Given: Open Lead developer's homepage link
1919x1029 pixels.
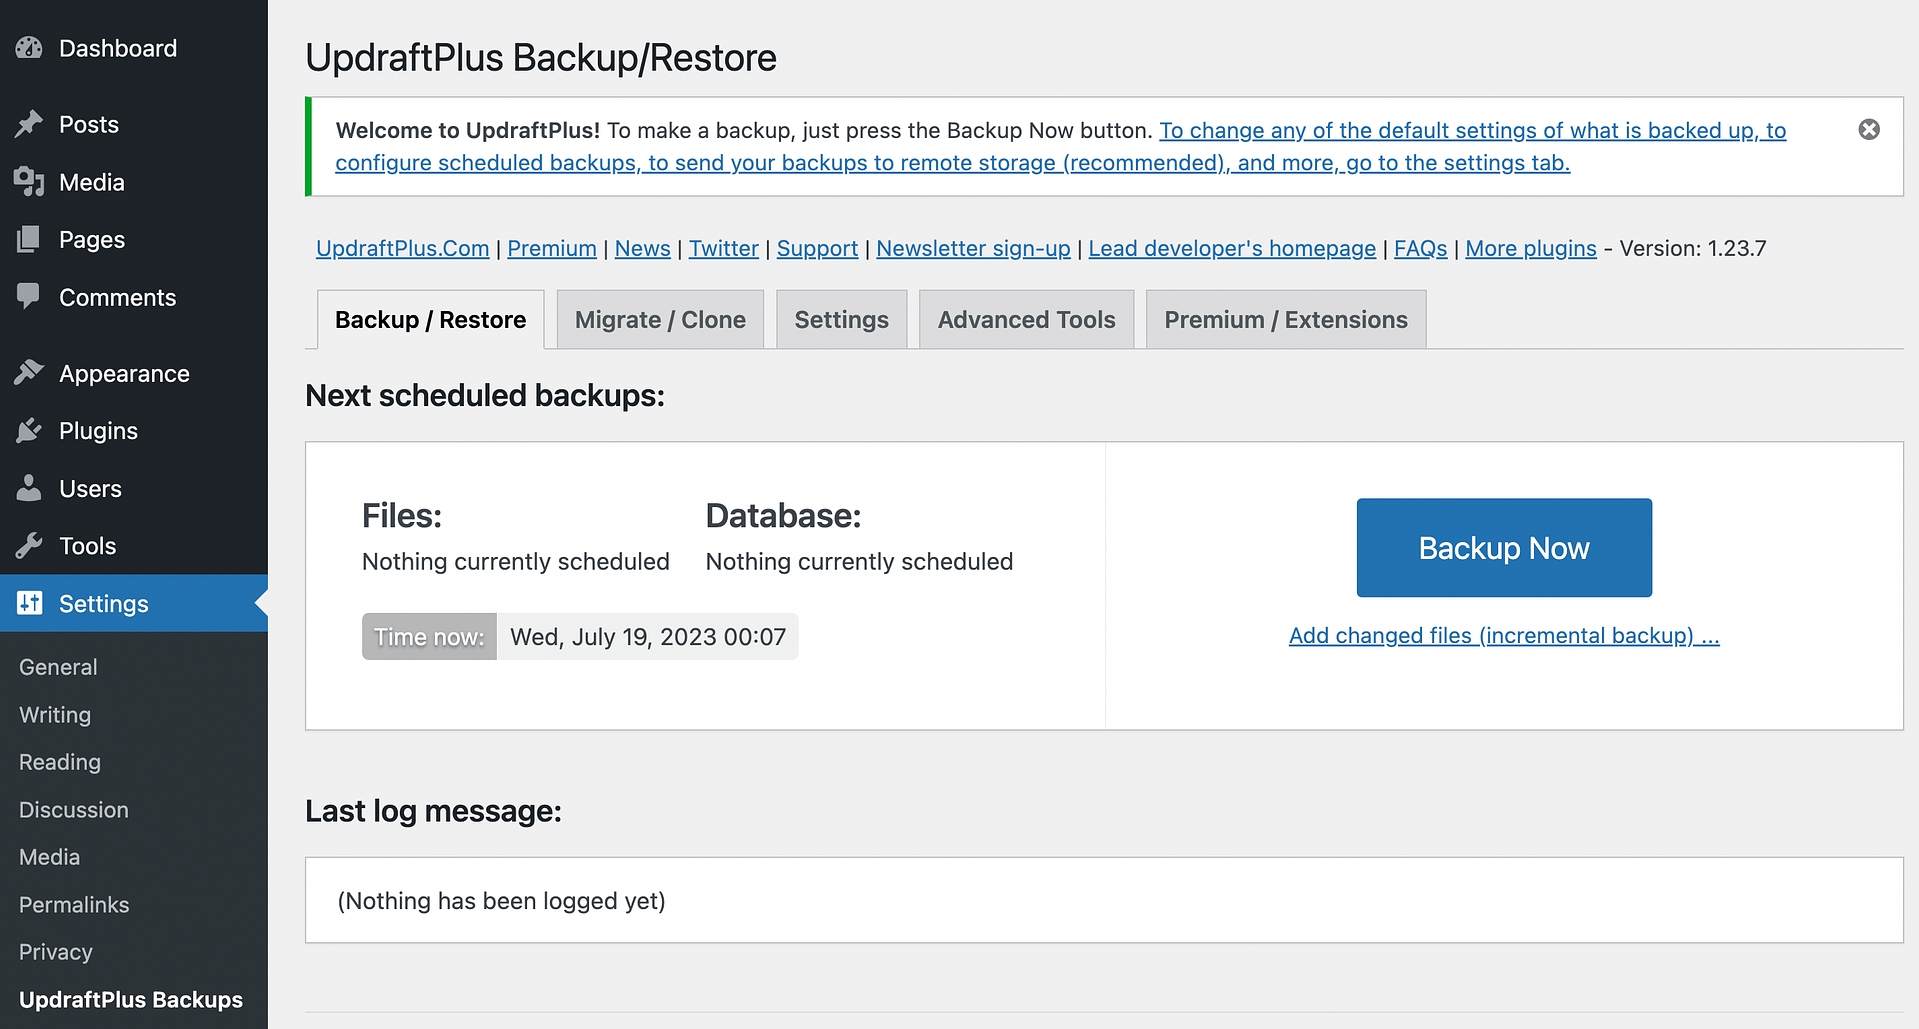Looking at the screenshot, I should click(1233, 248).
